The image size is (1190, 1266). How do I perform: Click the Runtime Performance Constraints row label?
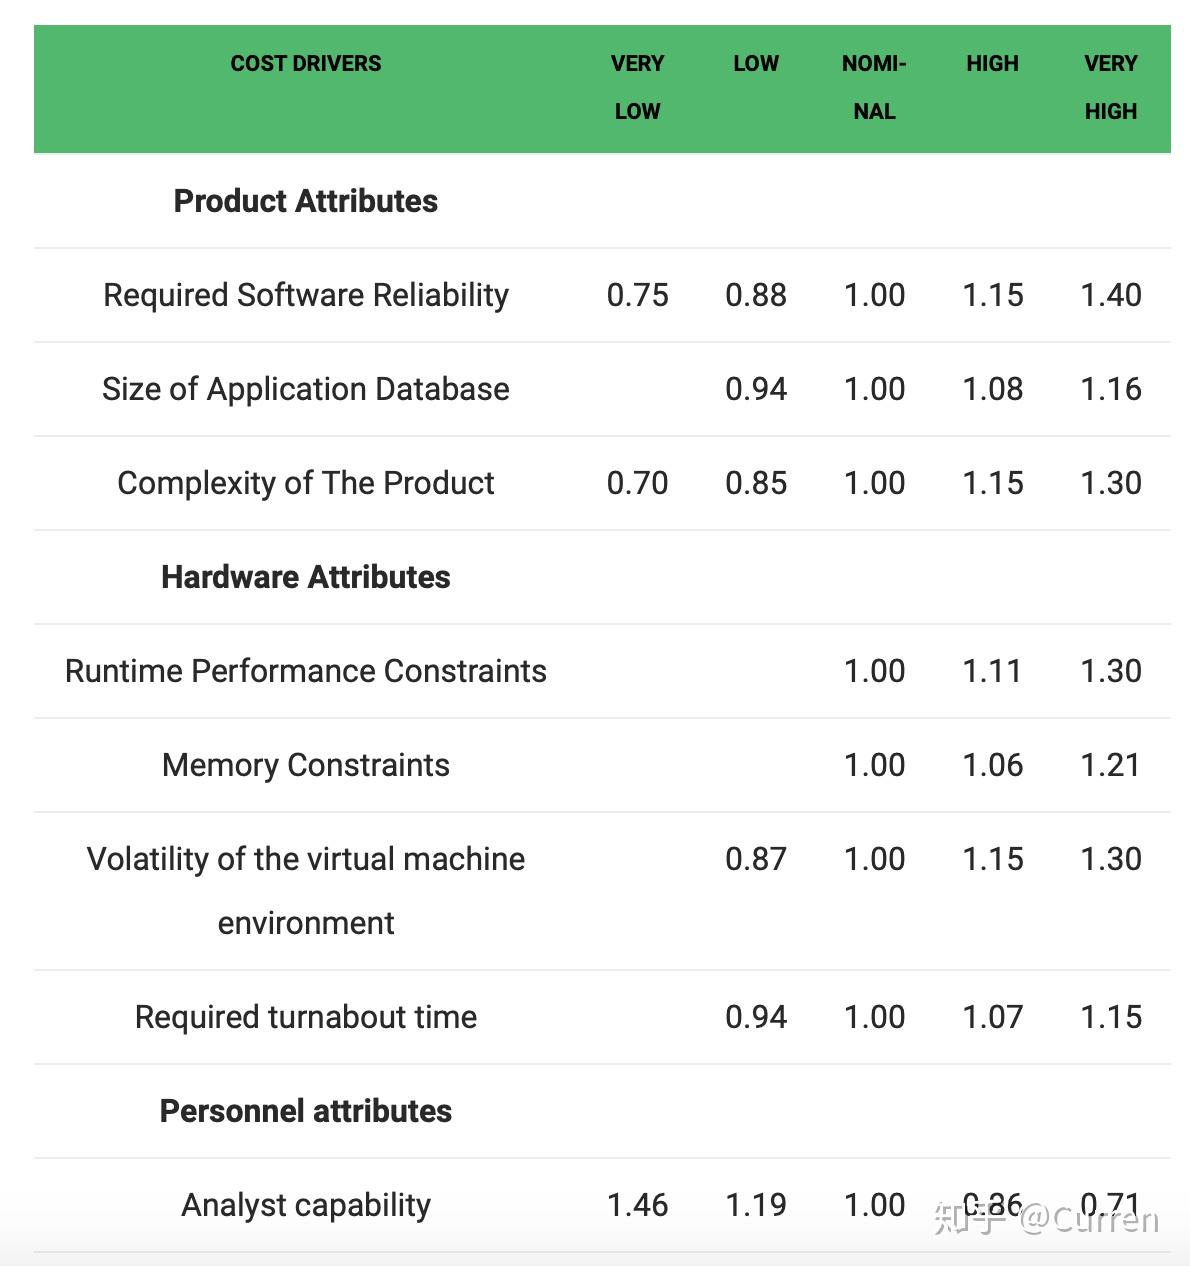pos(305,671)
